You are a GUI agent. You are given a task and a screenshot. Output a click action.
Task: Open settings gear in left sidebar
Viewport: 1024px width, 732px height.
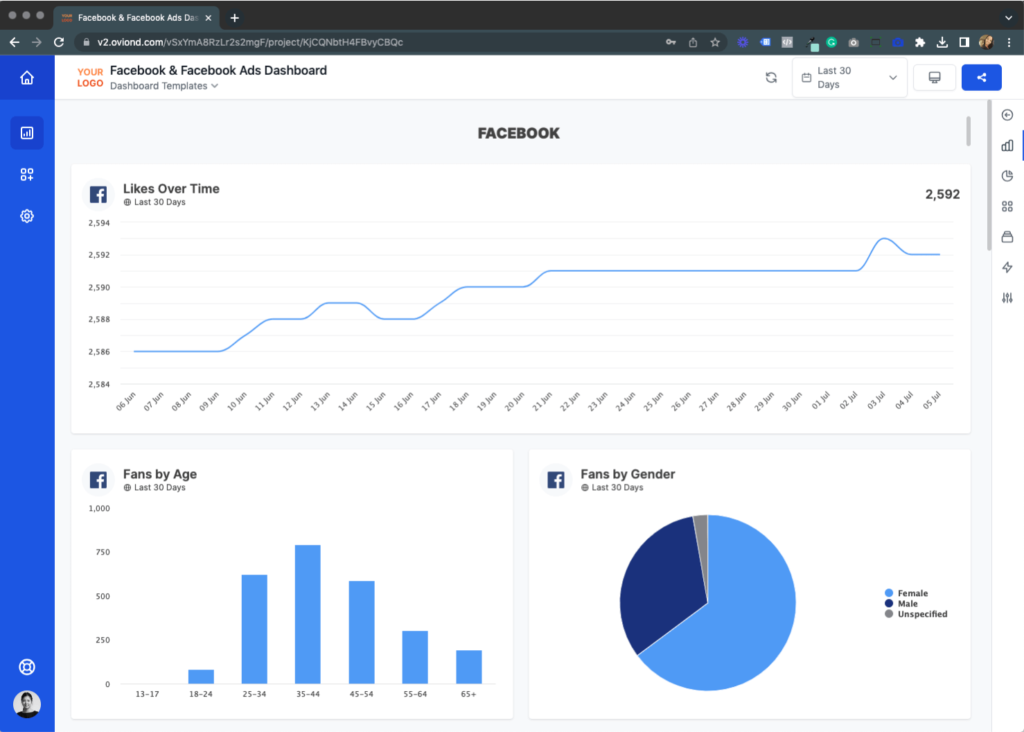pyautogui.click(x=27, y=216)
